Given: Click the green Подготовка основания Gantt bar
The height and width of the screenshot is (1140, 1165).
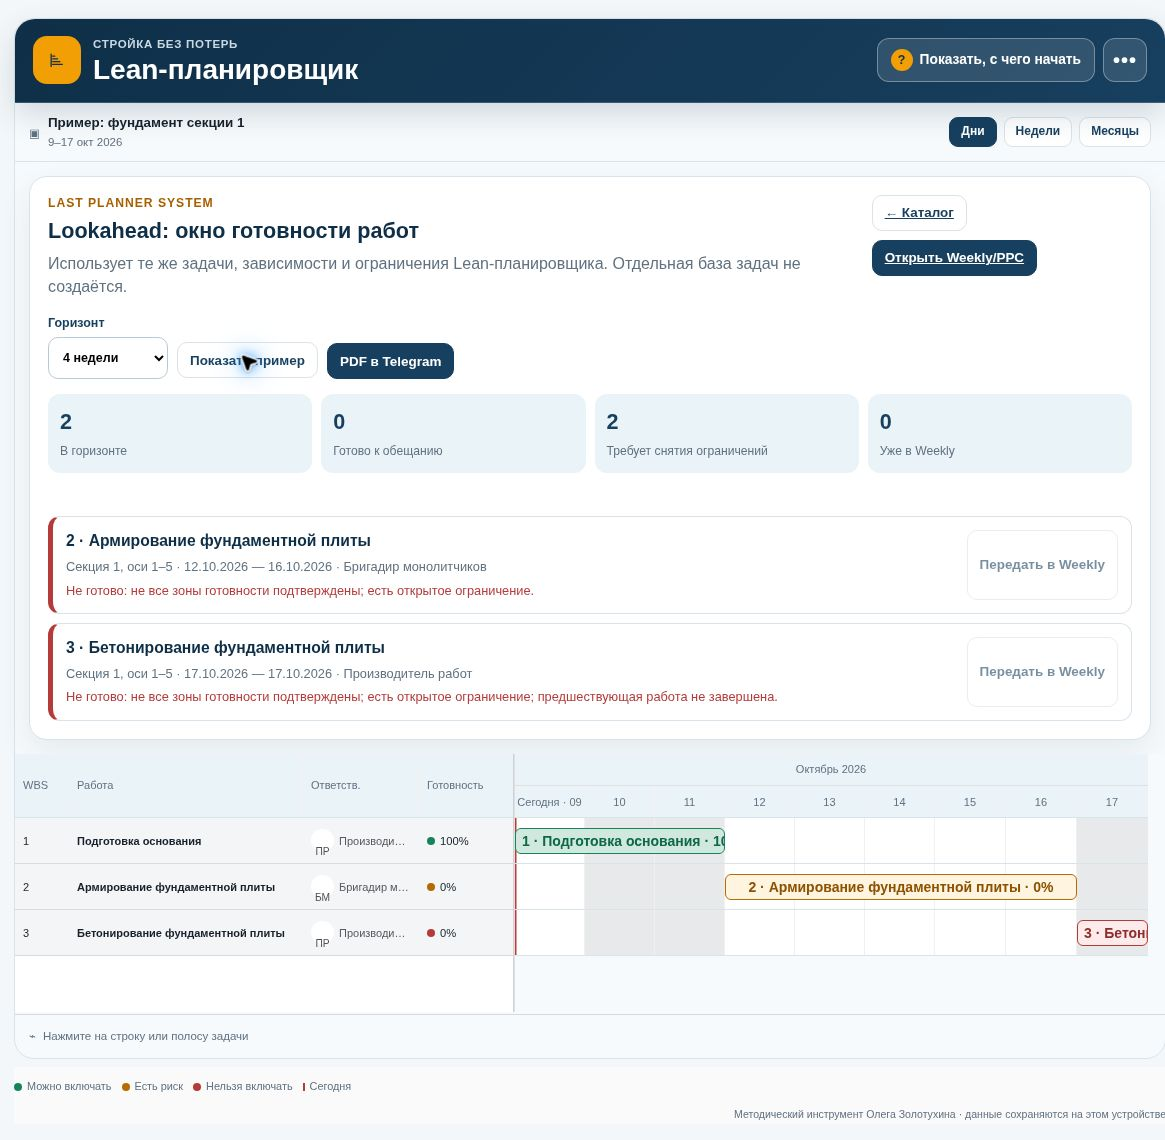Looking at the screenshot, I should 620,841.
